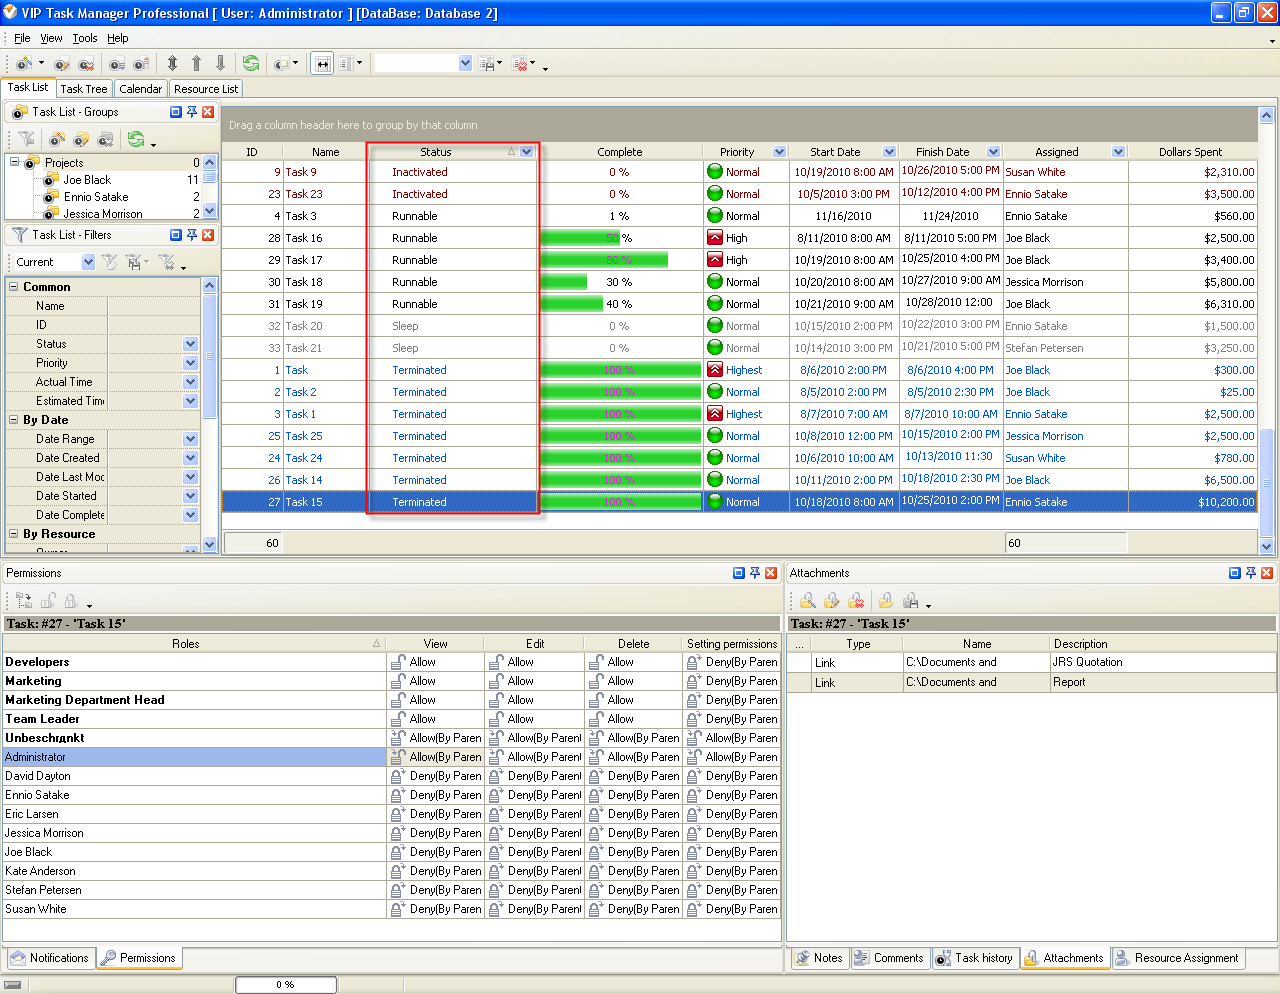This screenshot has width=1280, height=994.
Task: Toggle Edit permission lock for Marketing role
Action: 496,681
